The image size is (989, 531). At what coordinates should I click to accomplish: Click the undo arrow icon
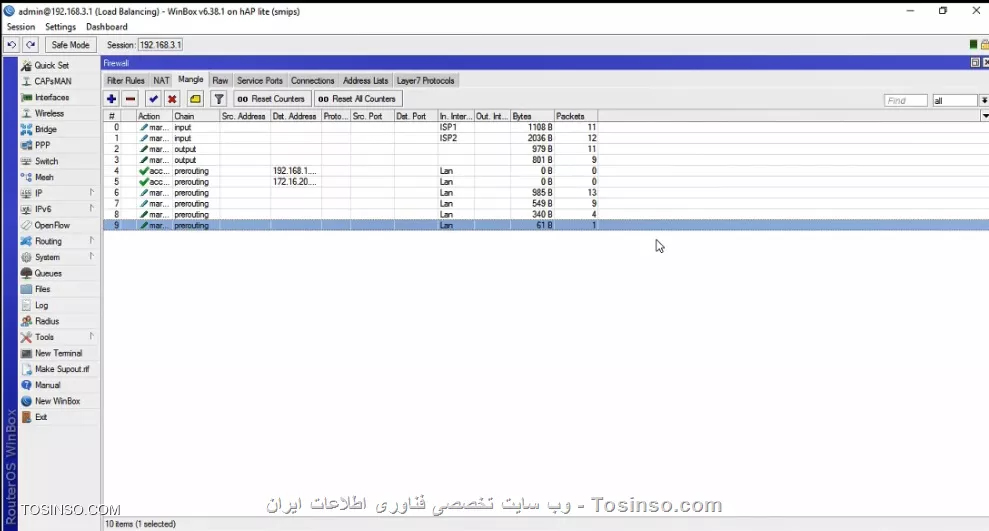11,45
